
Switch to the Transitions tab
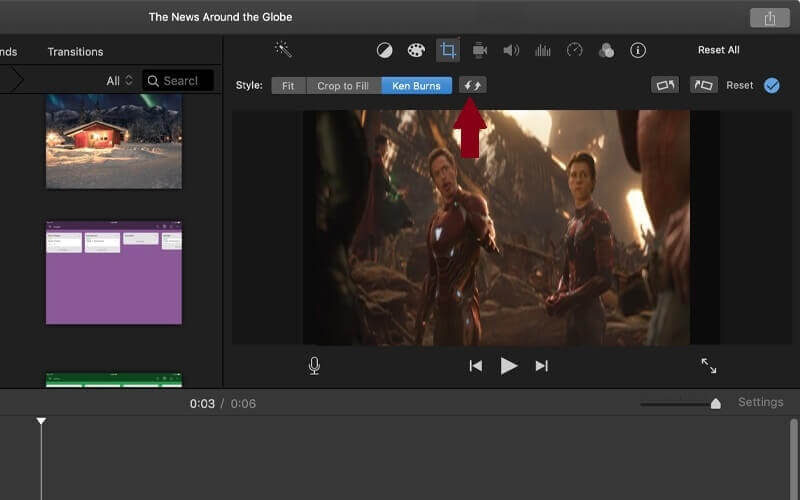[x=75, y=52]
